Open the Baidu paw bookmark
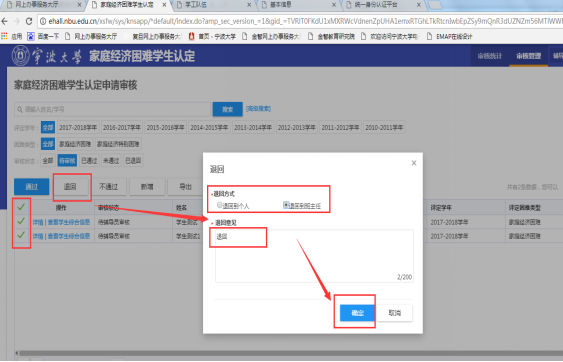This screenshot has height=362, width=563. pyautogui.click(x=31, y=36)
